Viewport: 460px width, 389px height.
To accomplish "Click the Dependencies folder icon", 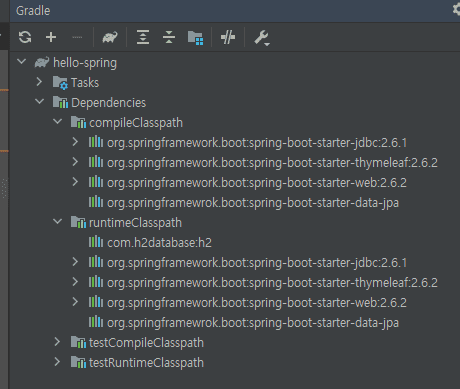I will pyautogui.click(x=60, y=102).
